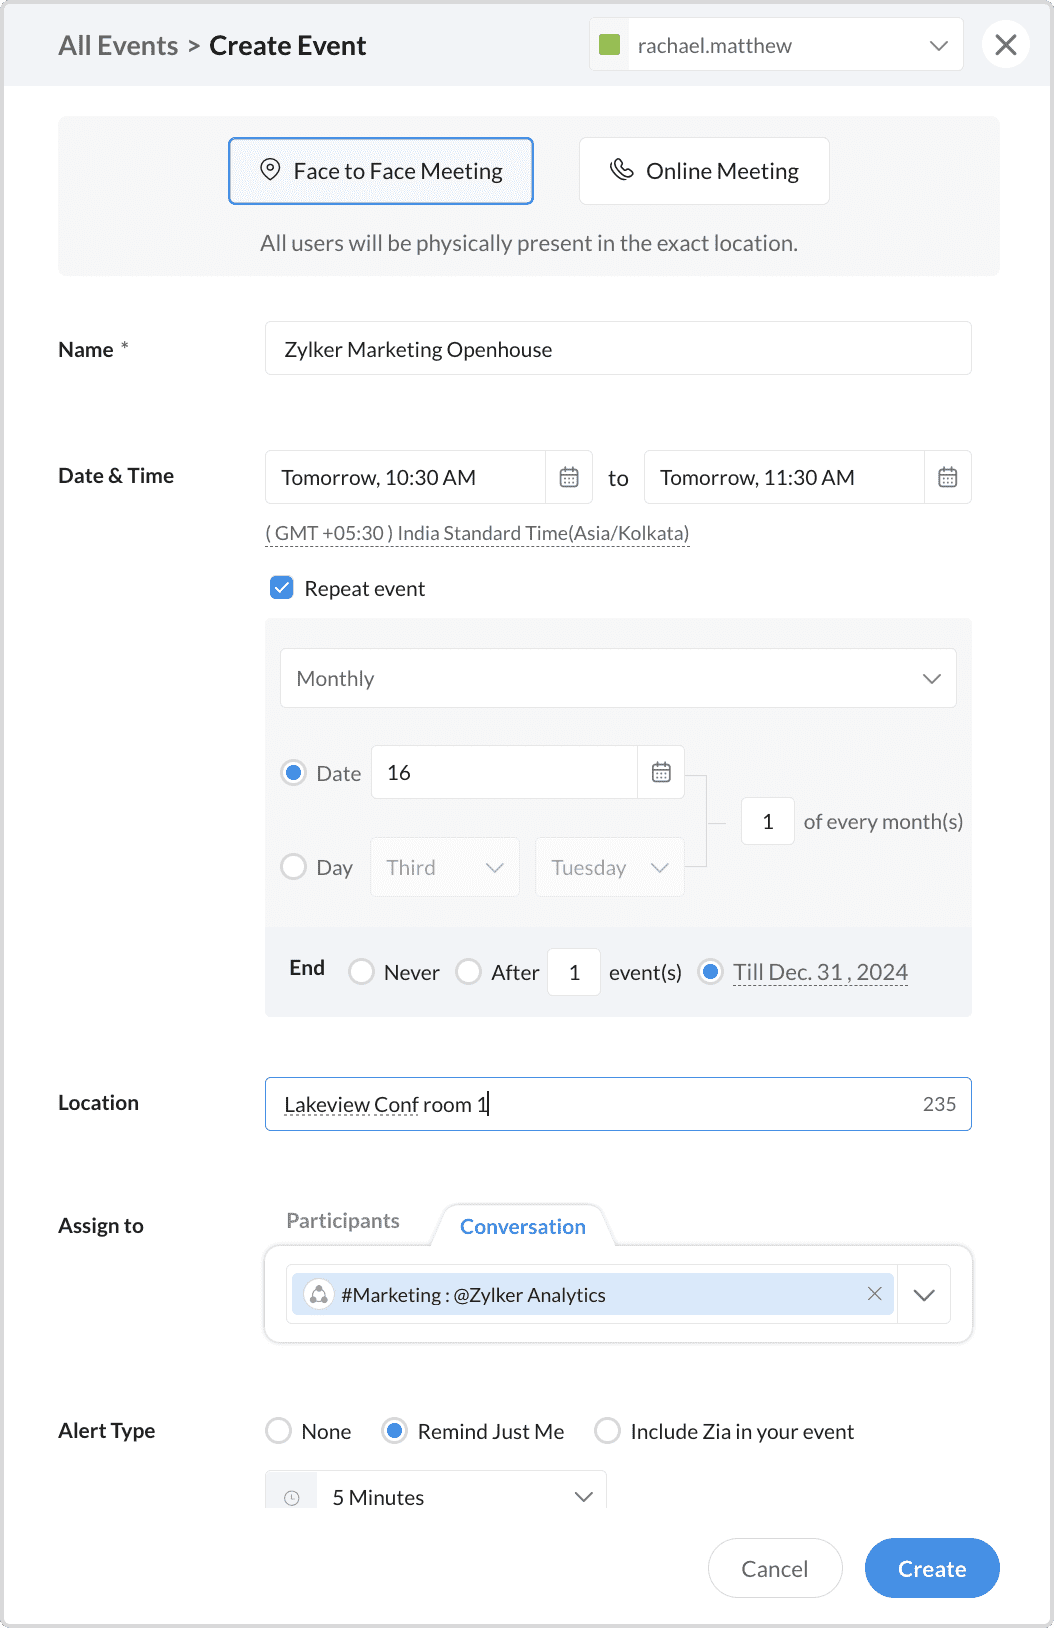Select the Online Meeting type
Screen dimensions: 1054x1628
(x=704, y=171)
